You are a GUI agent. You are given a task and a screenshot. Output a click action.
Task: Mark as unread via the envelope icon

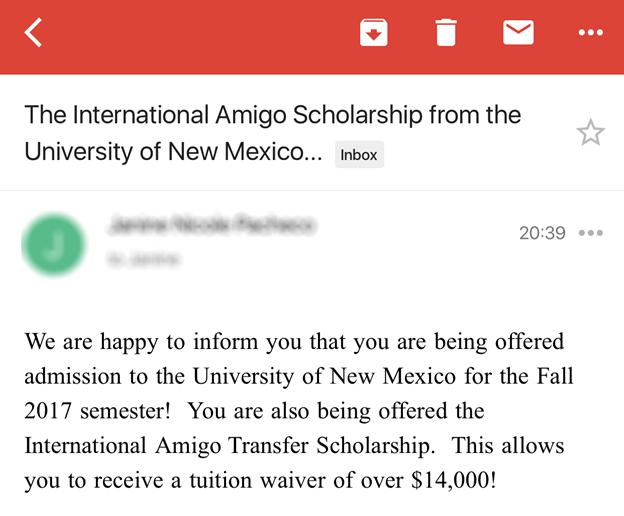[x=518, y=32]
